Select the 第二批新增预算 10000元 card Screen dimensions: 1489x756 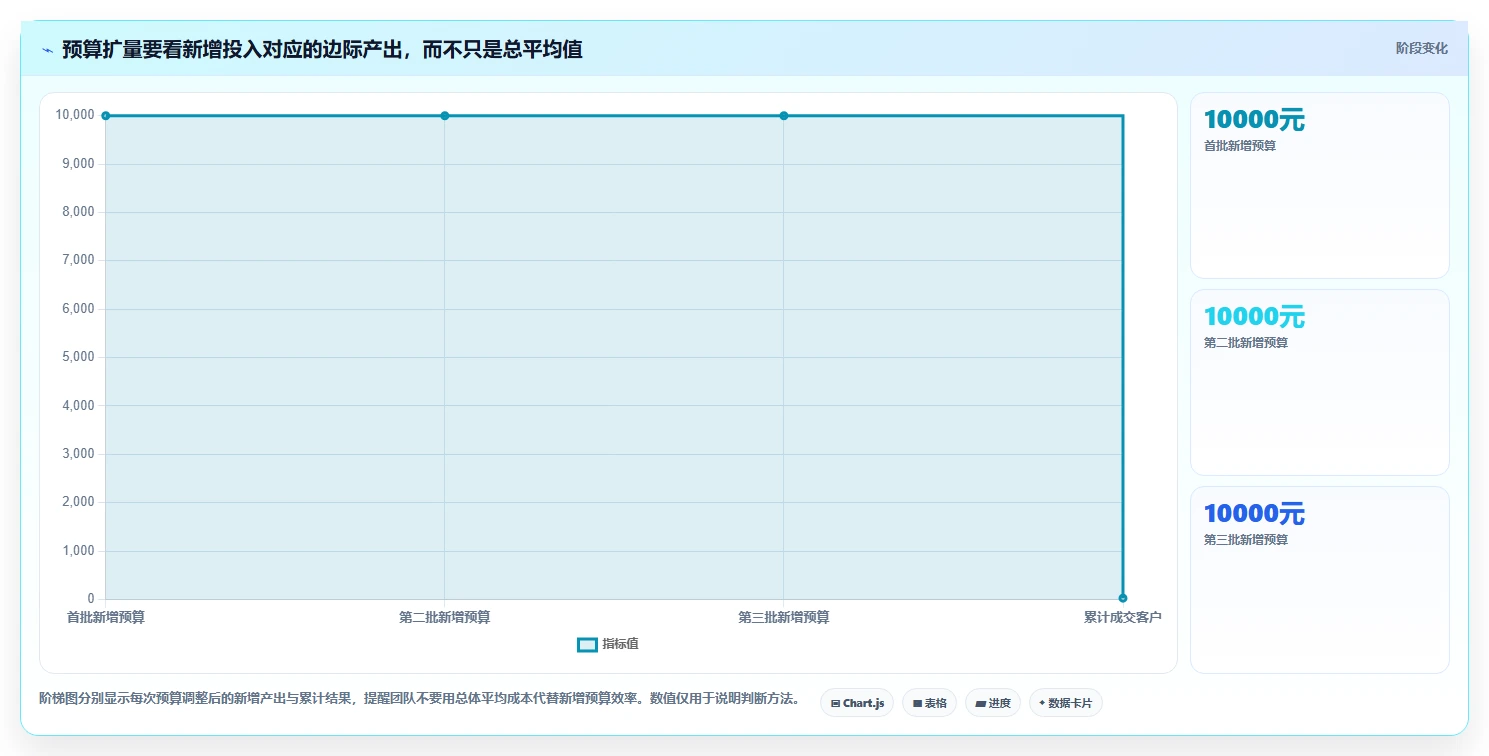tap(1319, 382)
